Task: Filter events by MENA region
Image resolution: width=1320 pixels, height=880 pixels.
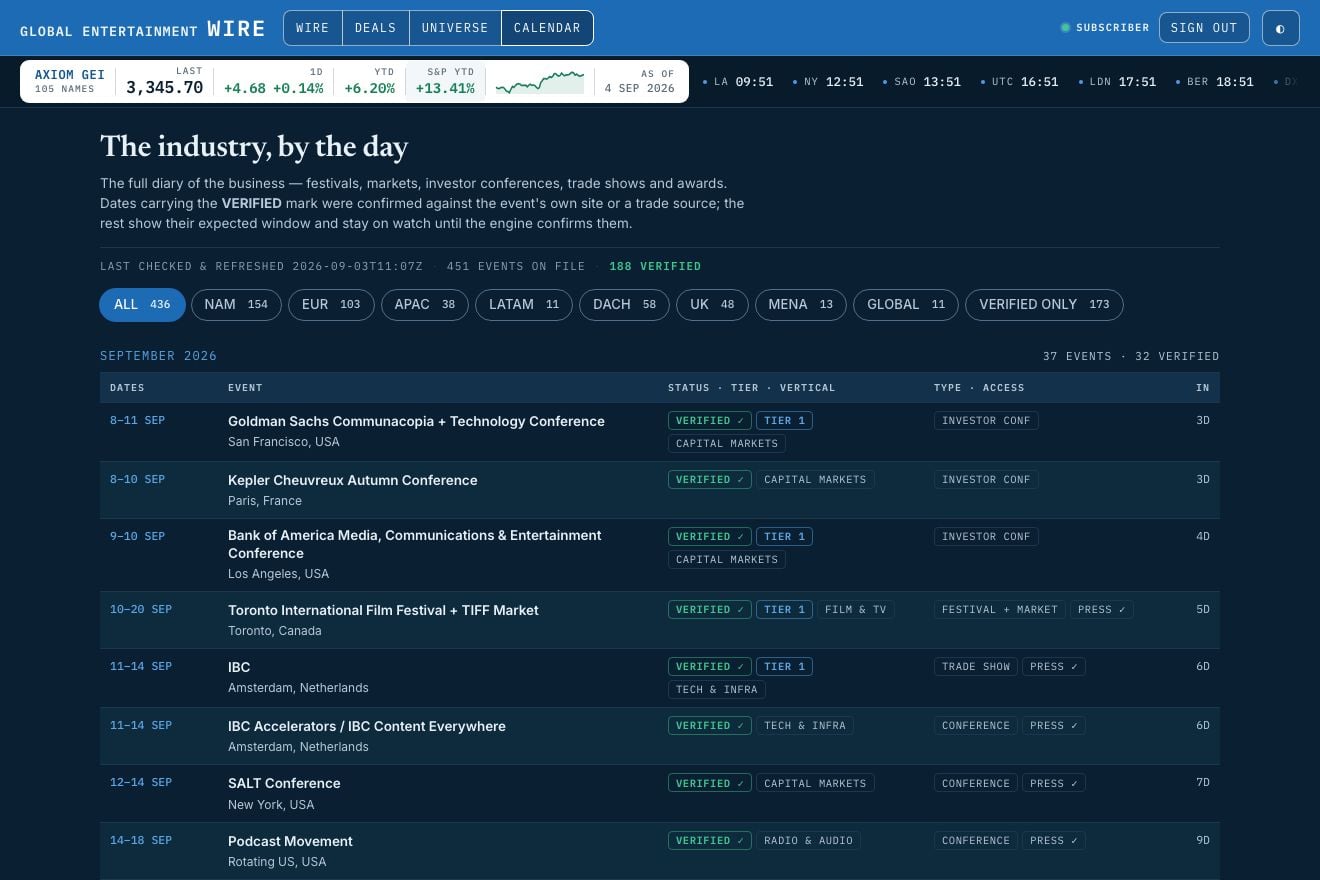Action: click(x=800, y=305)
